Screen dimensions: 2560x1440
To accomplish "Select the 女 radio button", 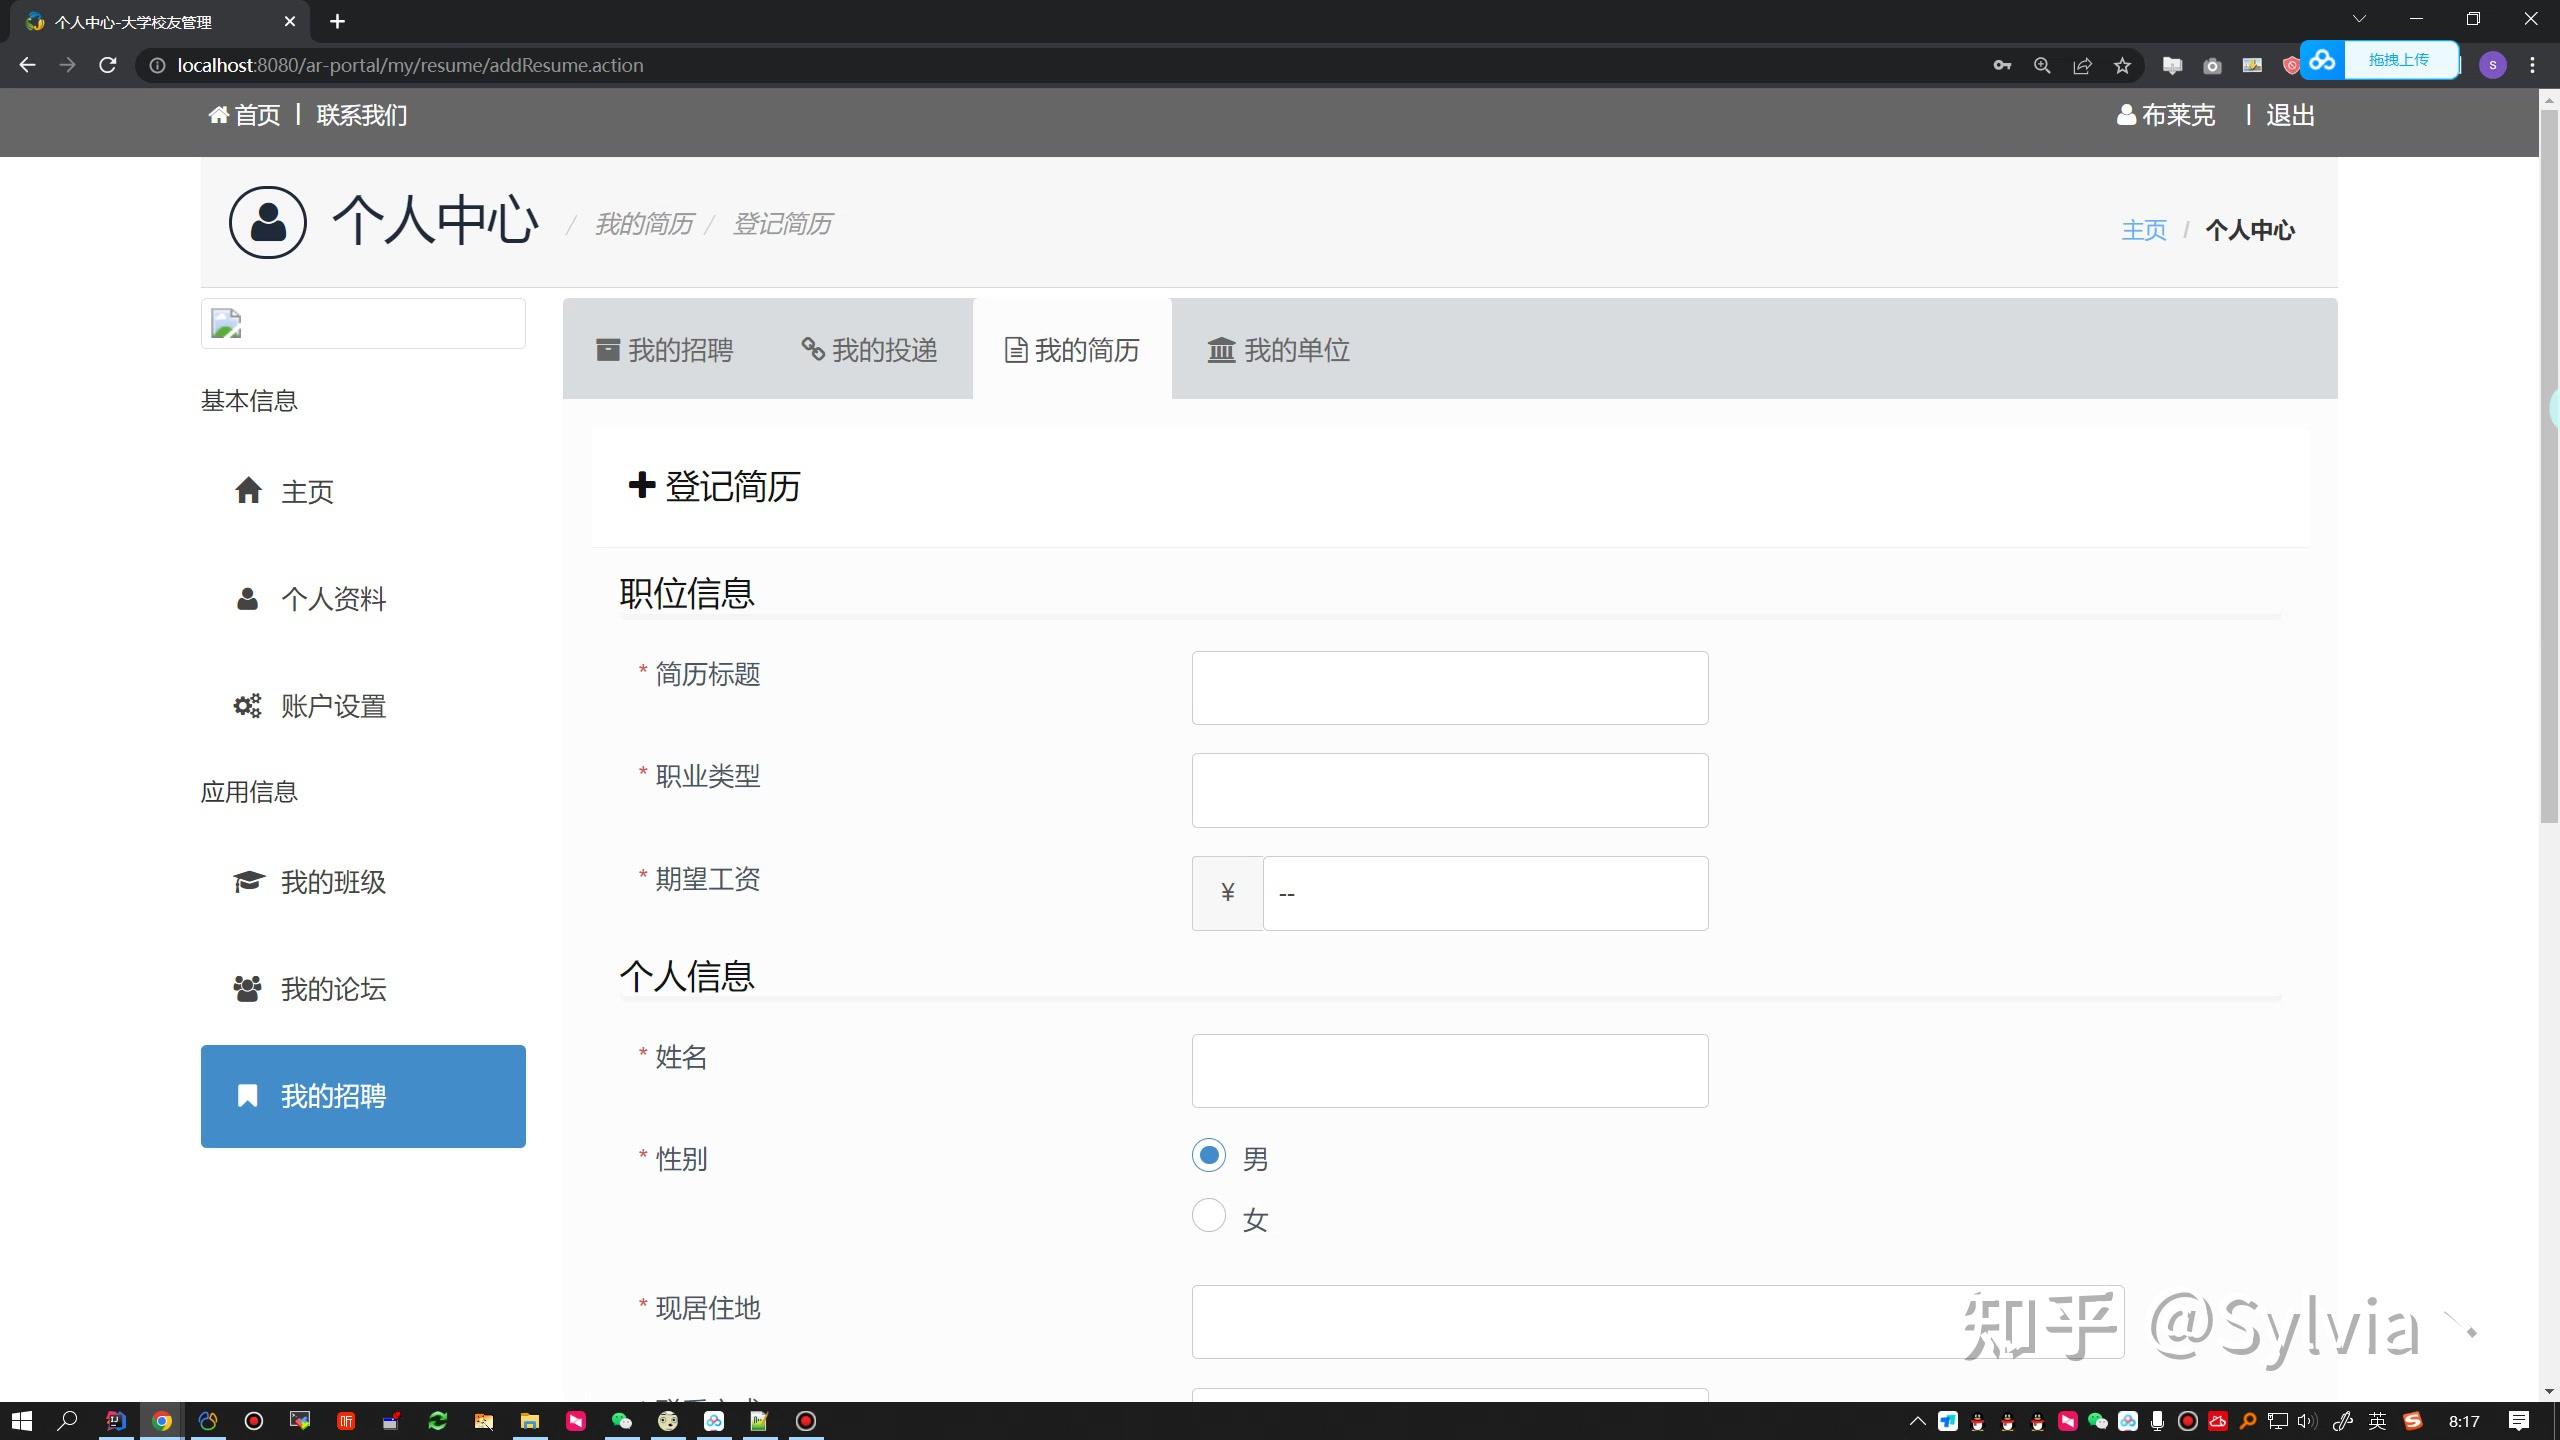I will click(x=1208, y=1216).
